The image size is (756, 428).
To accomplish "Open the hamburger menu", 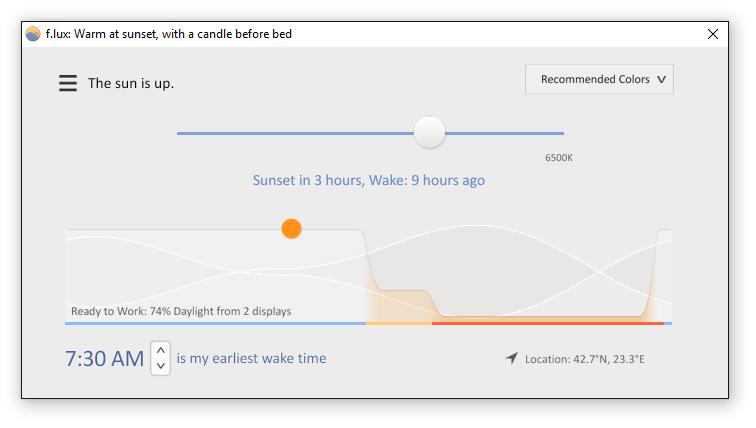I will click(x=68, y=83).
